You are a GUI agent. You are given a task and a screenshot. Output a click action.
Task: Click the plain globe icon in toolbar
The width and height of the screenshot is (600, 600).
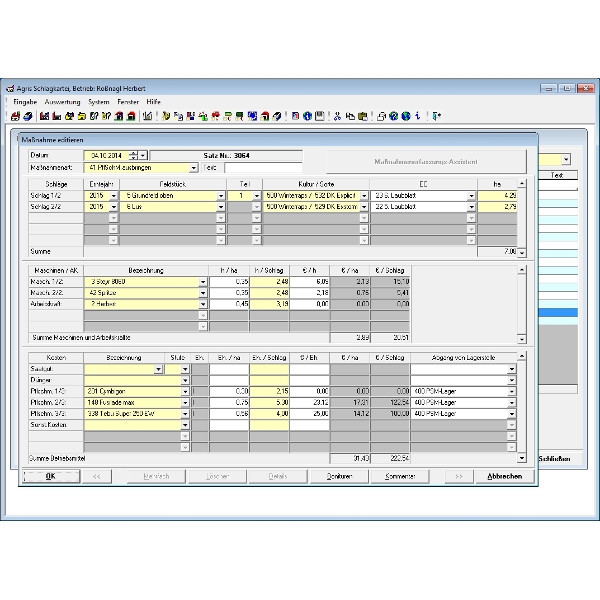pos(406,116)
